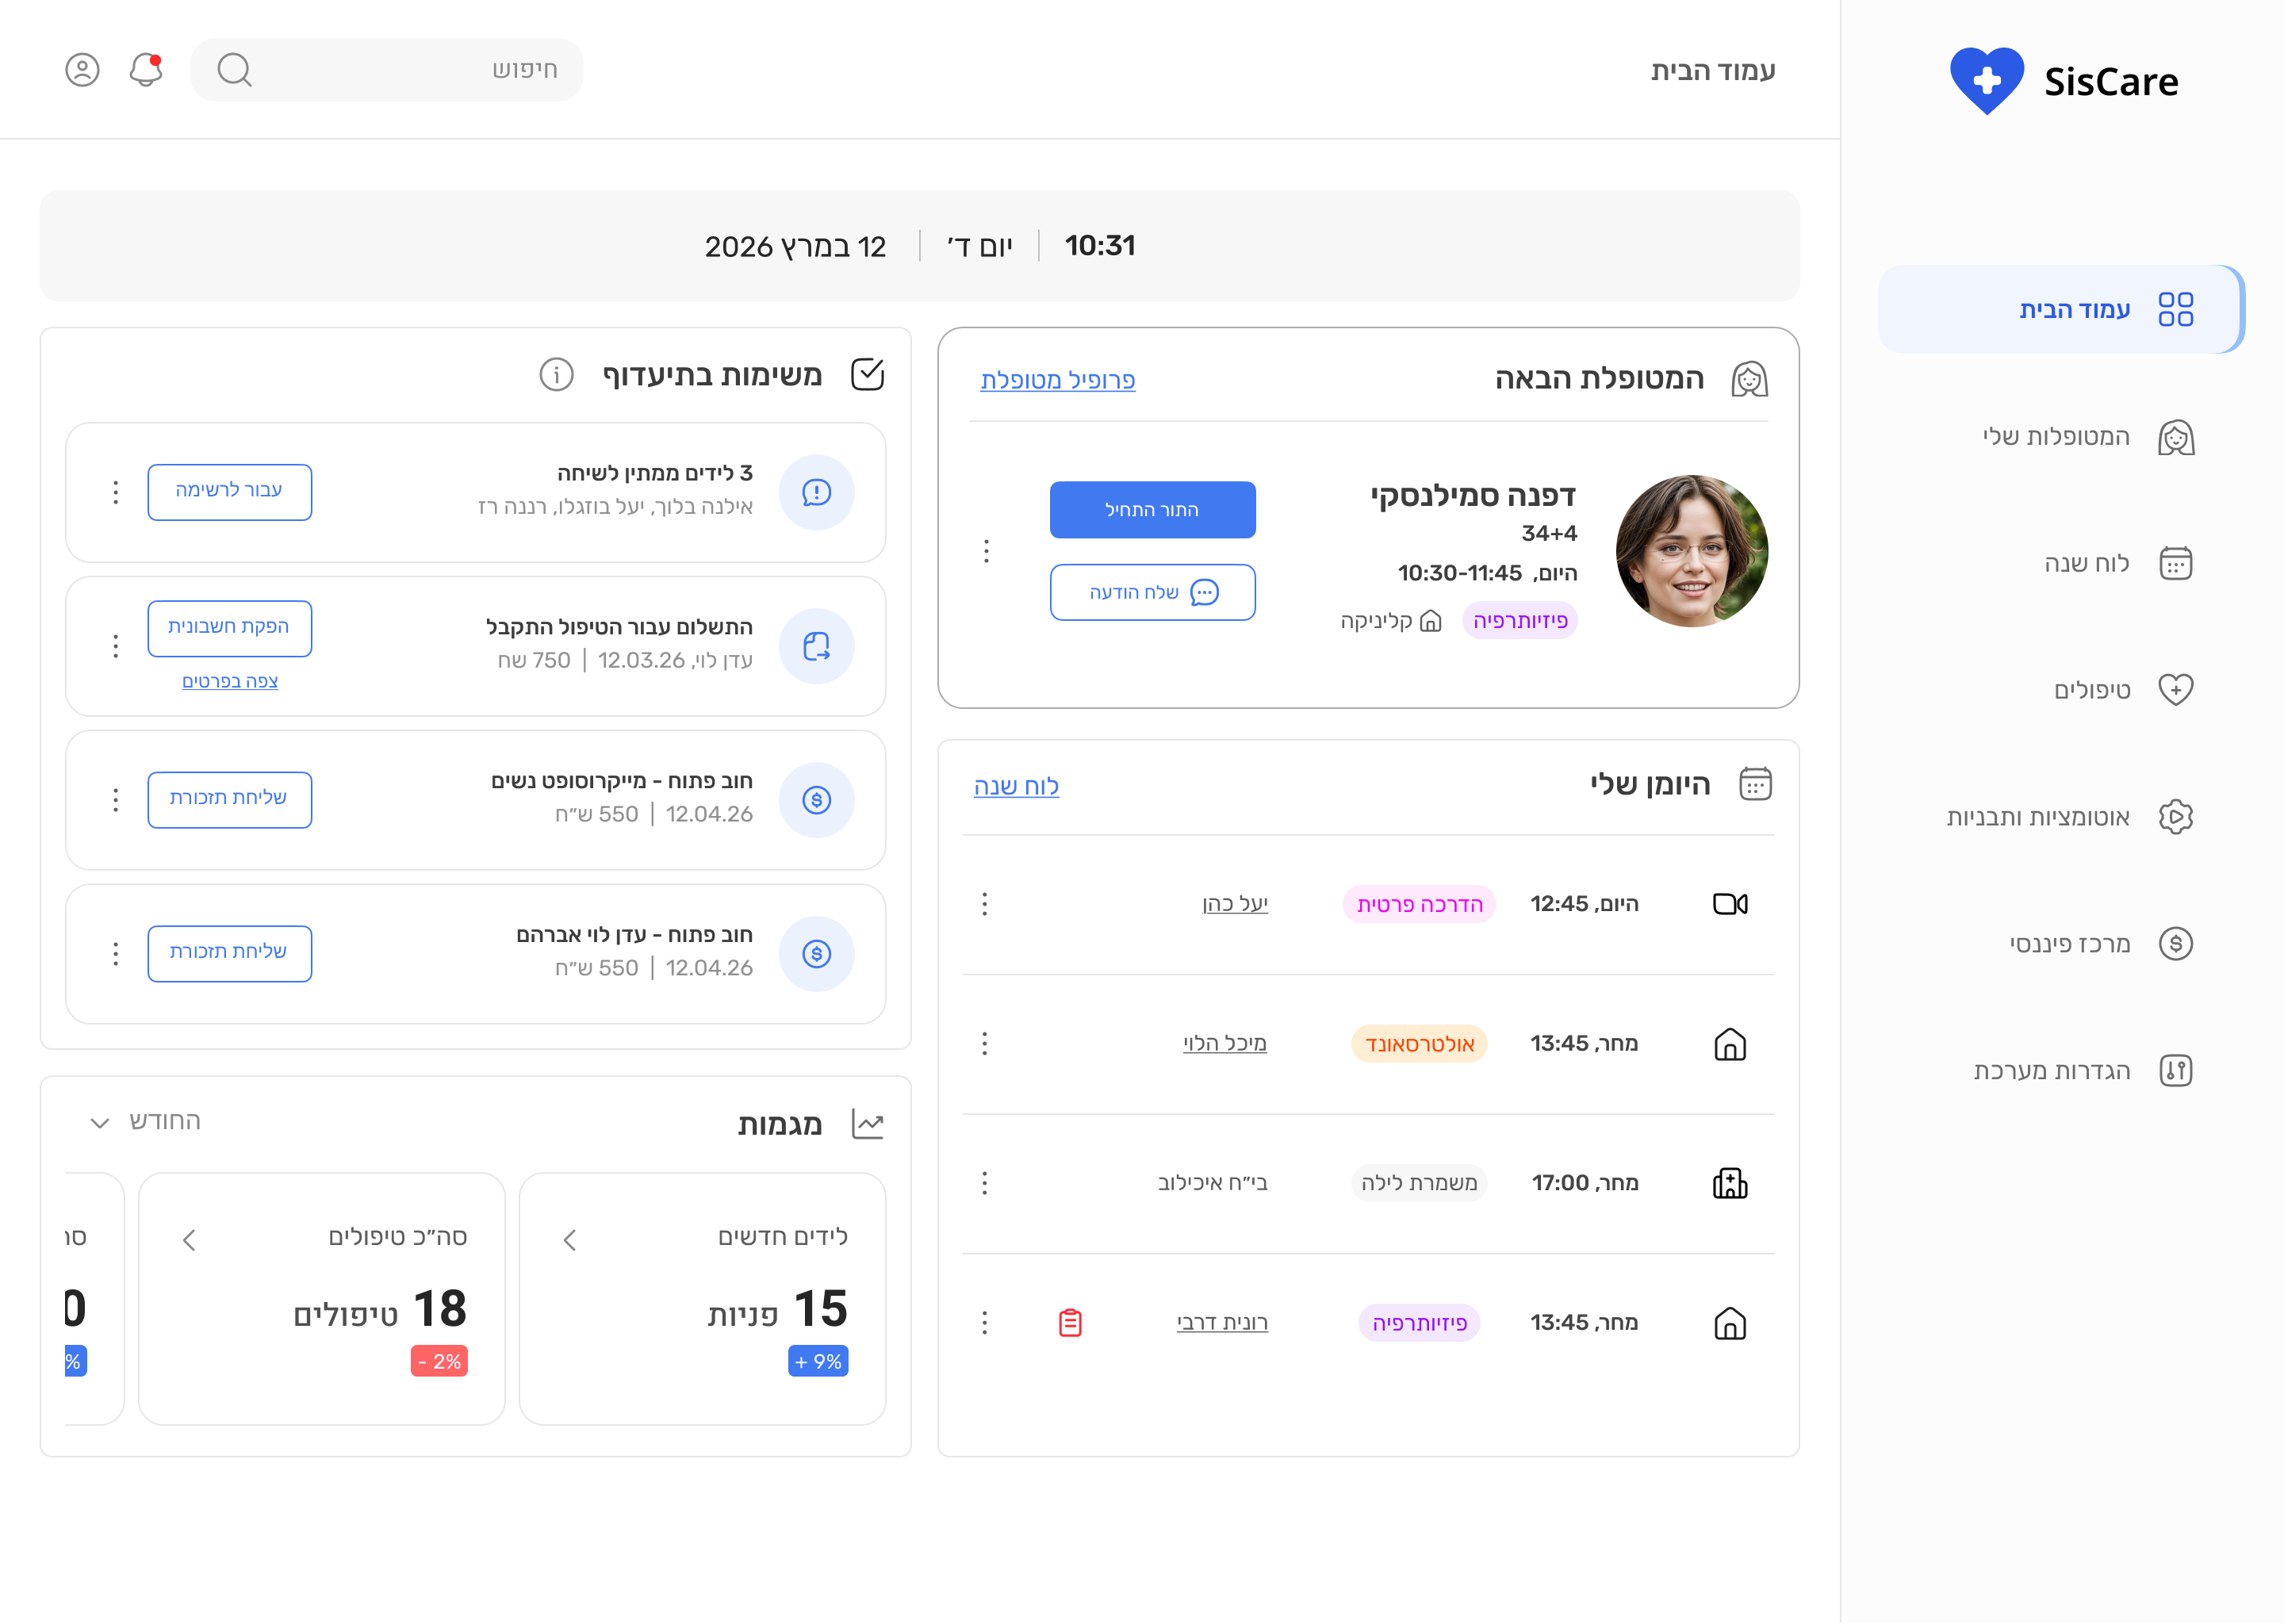Click the trend chart icon of מגמות
2284x1624 pixels.
coord(867,1124)
